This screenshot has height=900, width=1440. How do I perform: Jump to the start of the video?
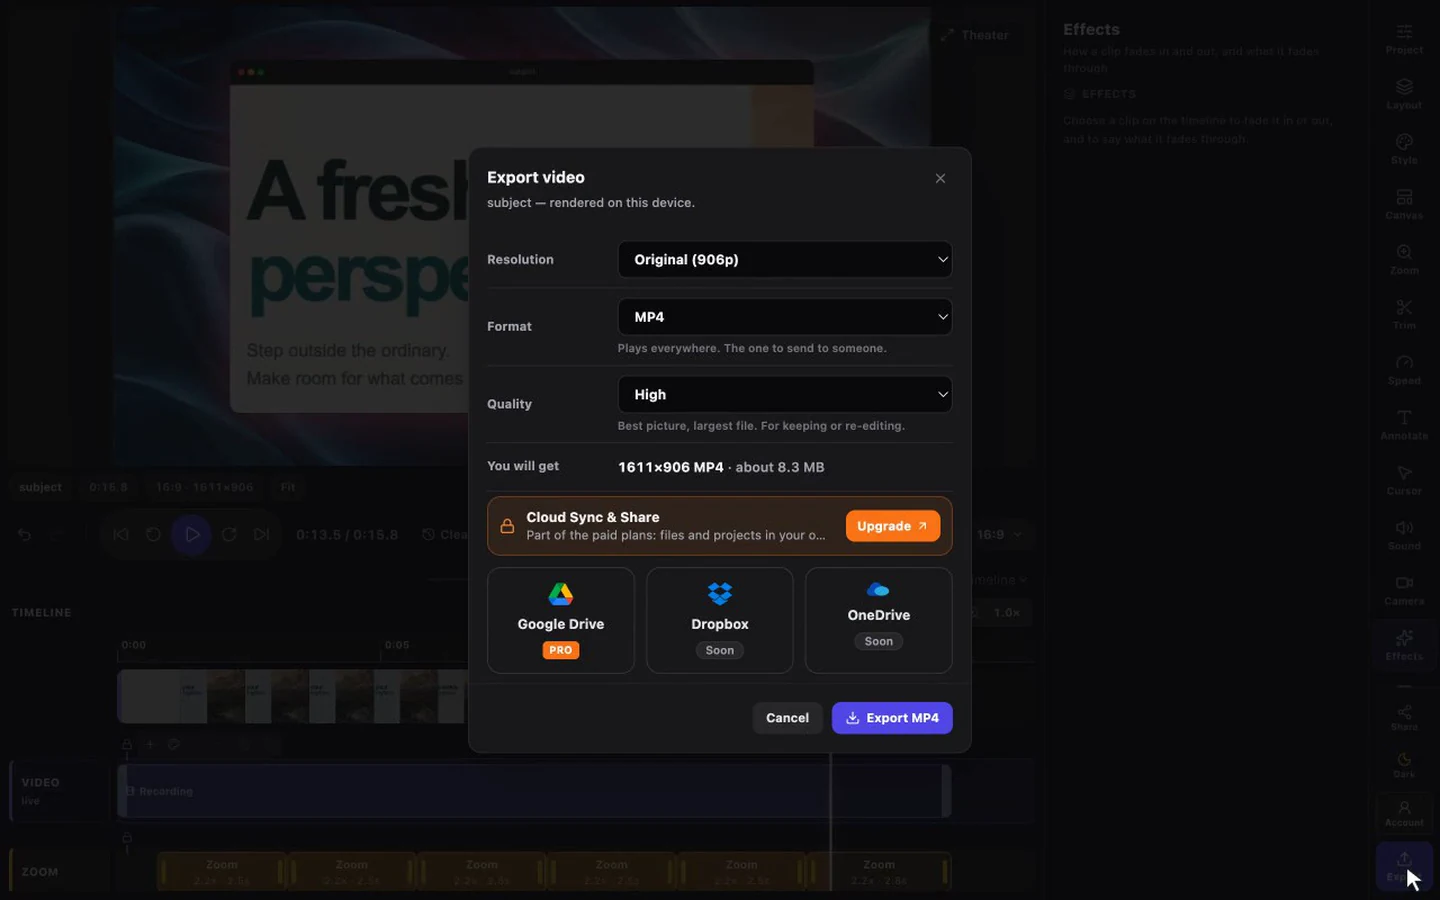(121, 535)
